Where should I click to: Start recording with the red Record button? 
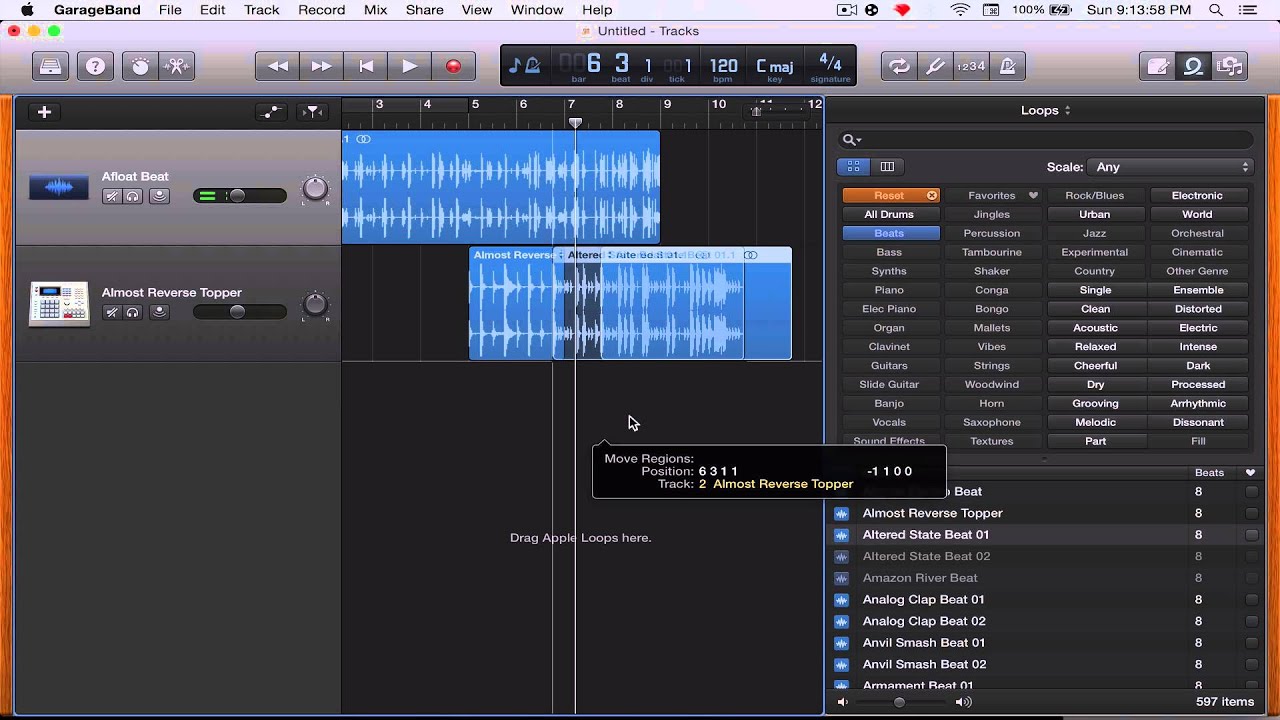point(453,66)
